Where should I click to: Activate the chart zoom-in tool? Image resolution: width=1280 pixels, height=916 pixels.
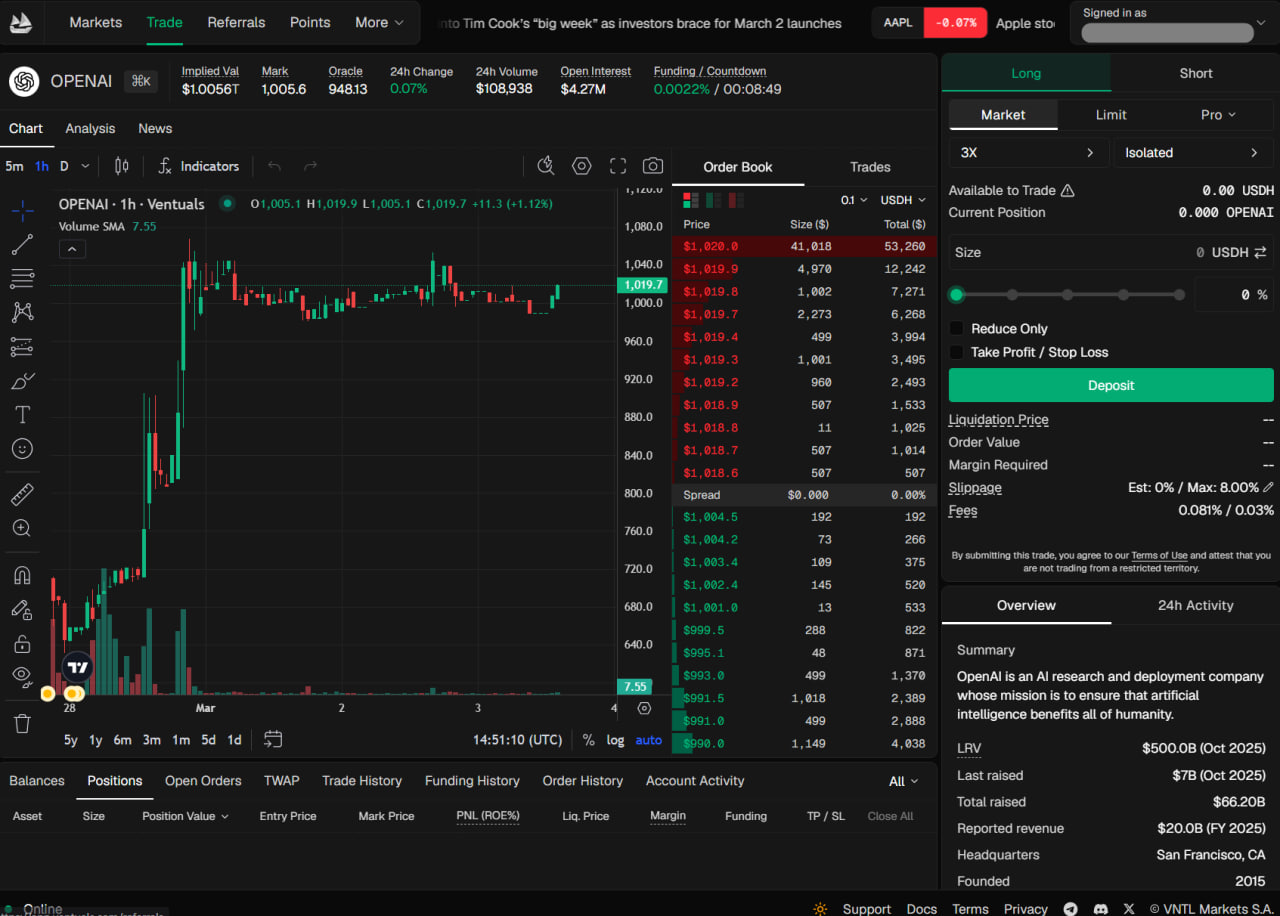point(22,528)
